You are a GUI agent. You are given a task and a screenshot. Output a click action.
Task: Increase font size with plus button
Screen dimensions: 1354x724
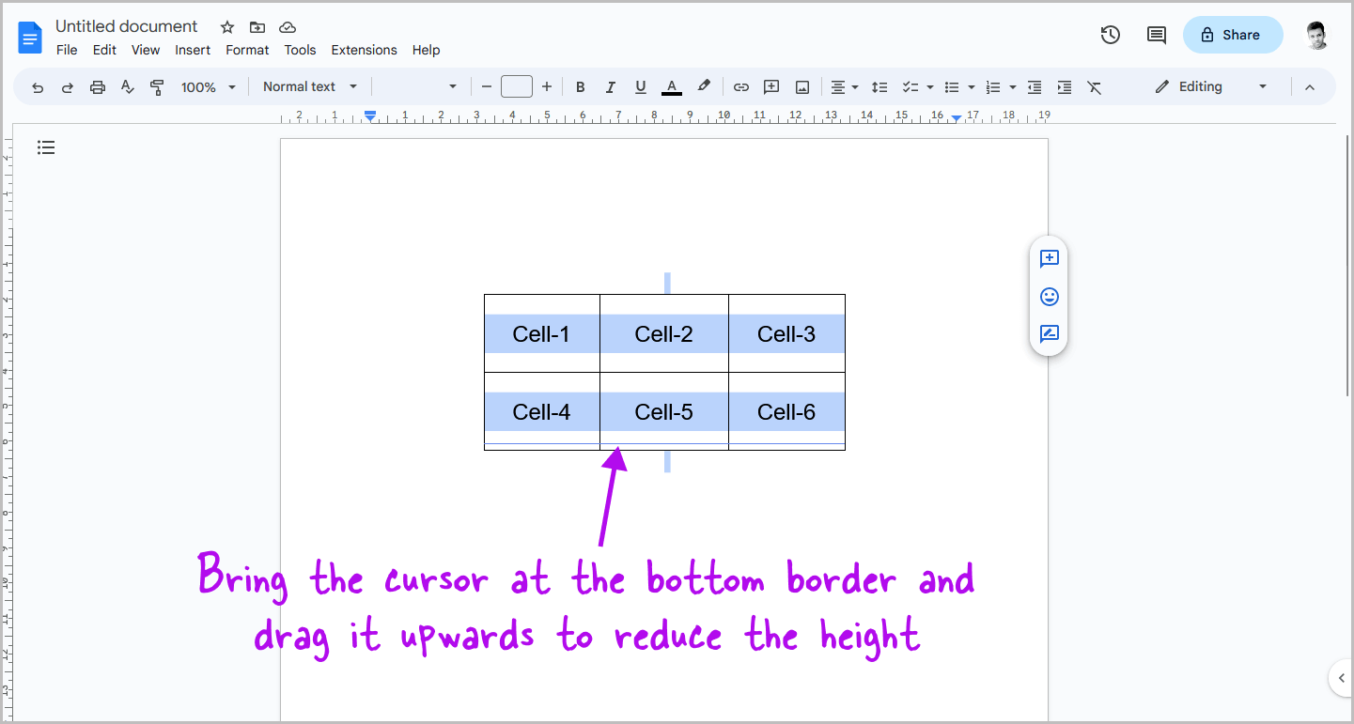(547, 87)
